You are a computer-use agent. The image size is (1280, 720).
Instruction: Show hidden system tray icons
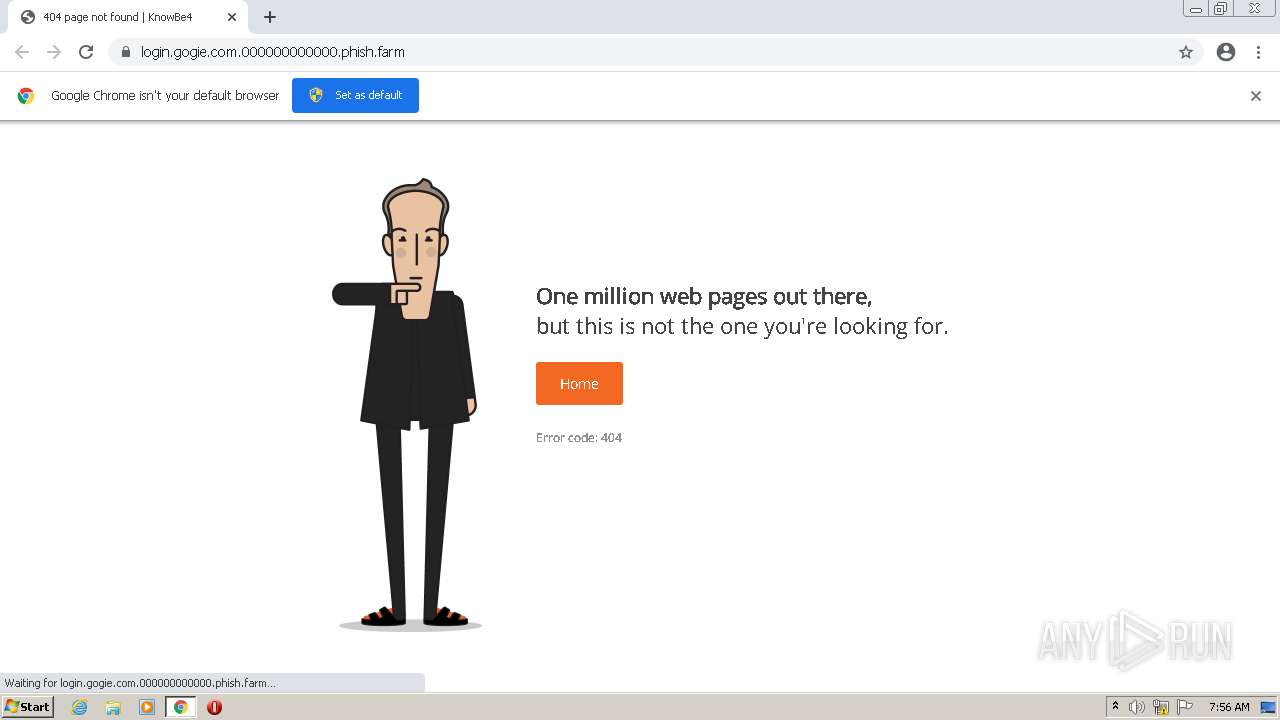click(x=1115, y=707)
